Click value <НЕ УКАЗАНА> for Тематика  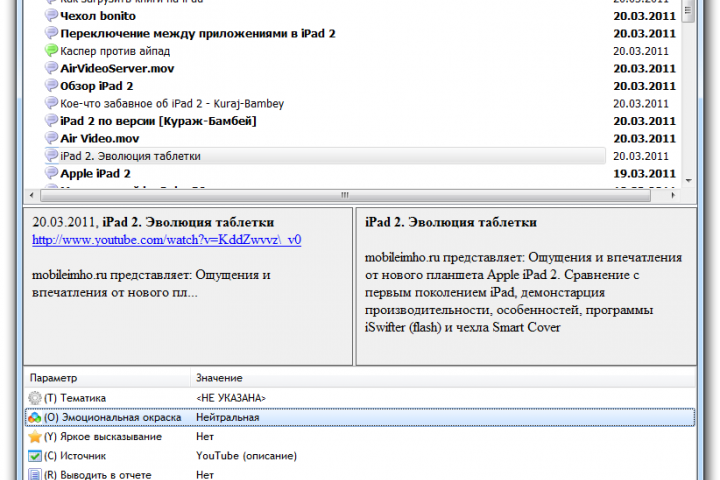coord(231,398)
